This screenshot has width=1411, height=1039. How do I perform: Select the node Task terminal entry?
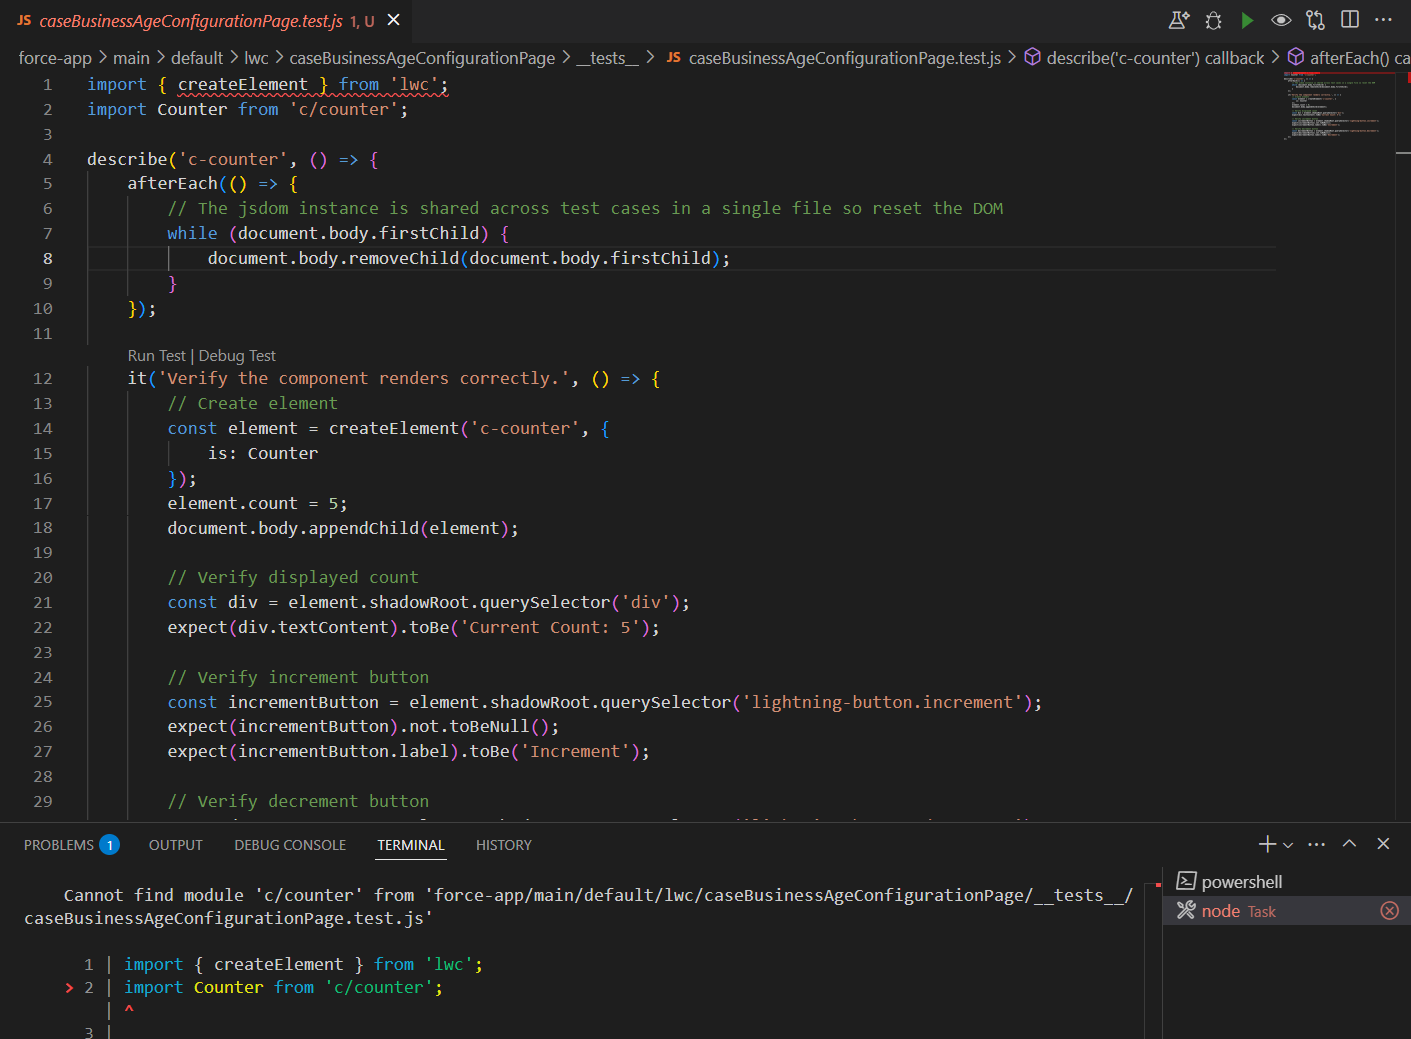(x=1287, y=910)
